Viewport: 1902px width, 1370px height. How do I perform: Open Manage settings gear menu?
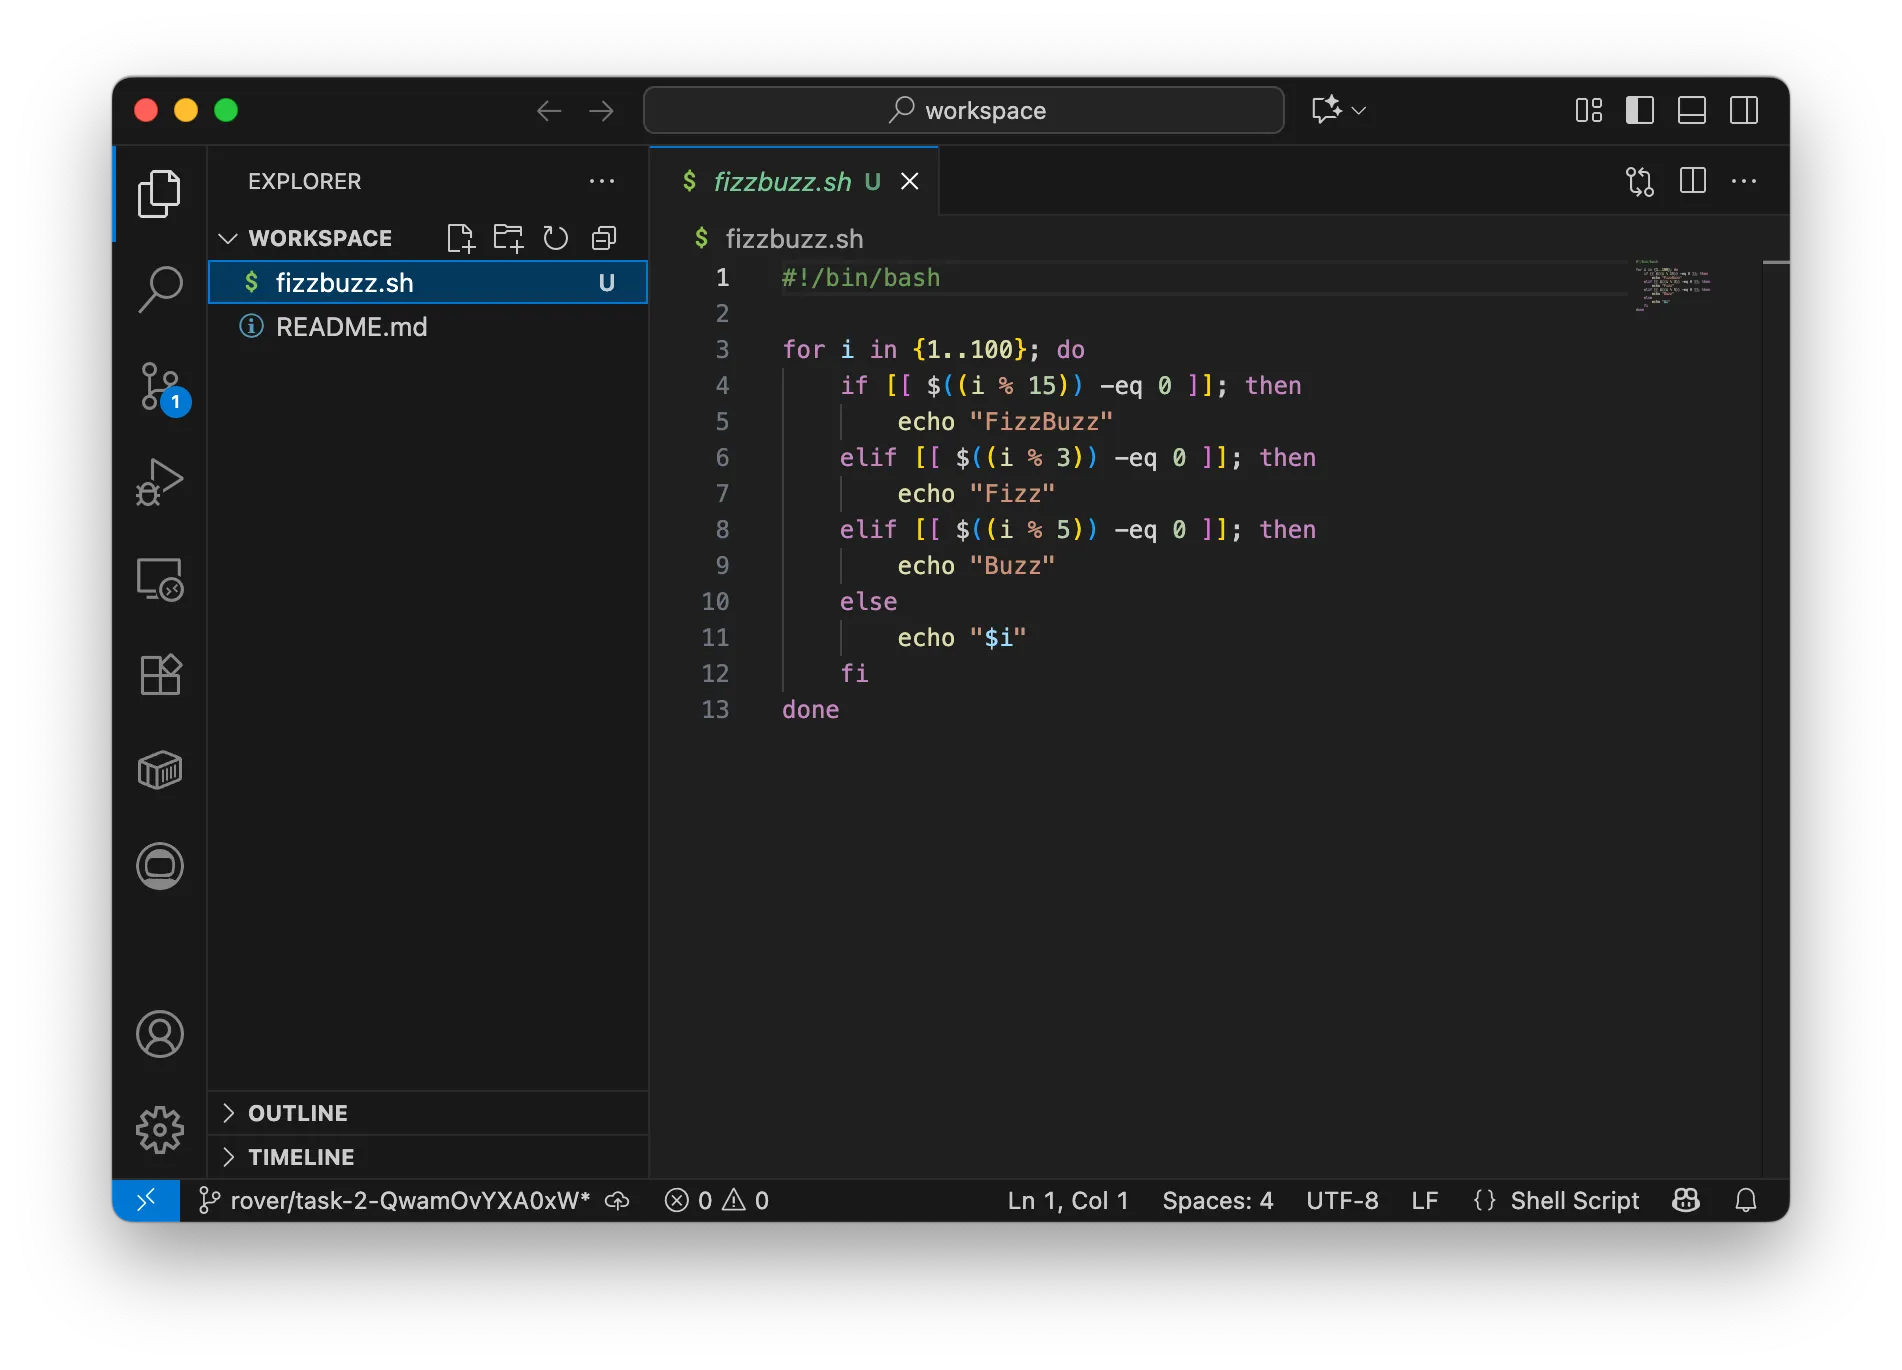[160, 1129]
